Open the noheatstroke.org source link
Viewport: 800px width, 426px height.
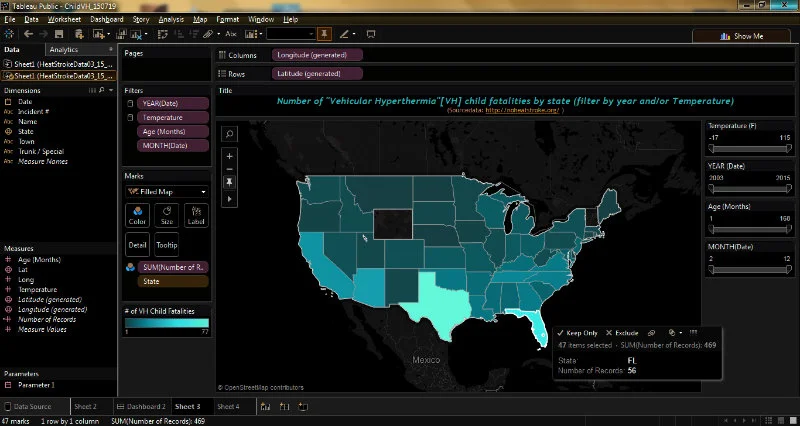coord(522,110)
